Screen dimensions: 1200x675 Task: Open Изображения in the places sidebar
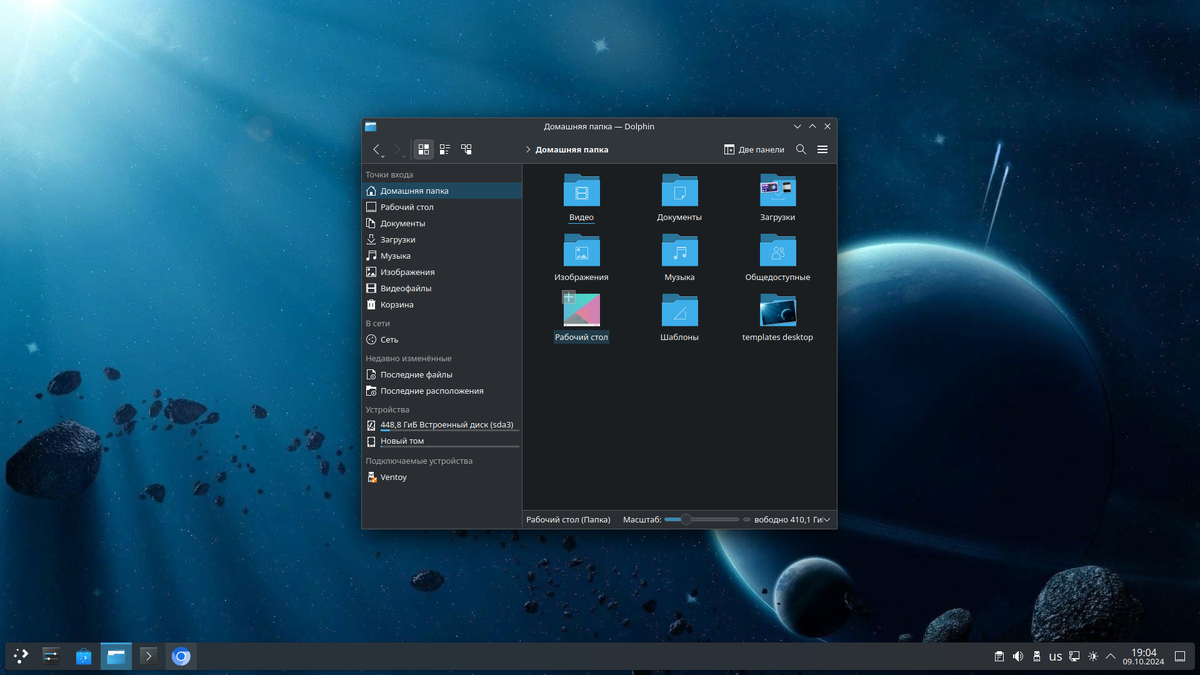442,272
